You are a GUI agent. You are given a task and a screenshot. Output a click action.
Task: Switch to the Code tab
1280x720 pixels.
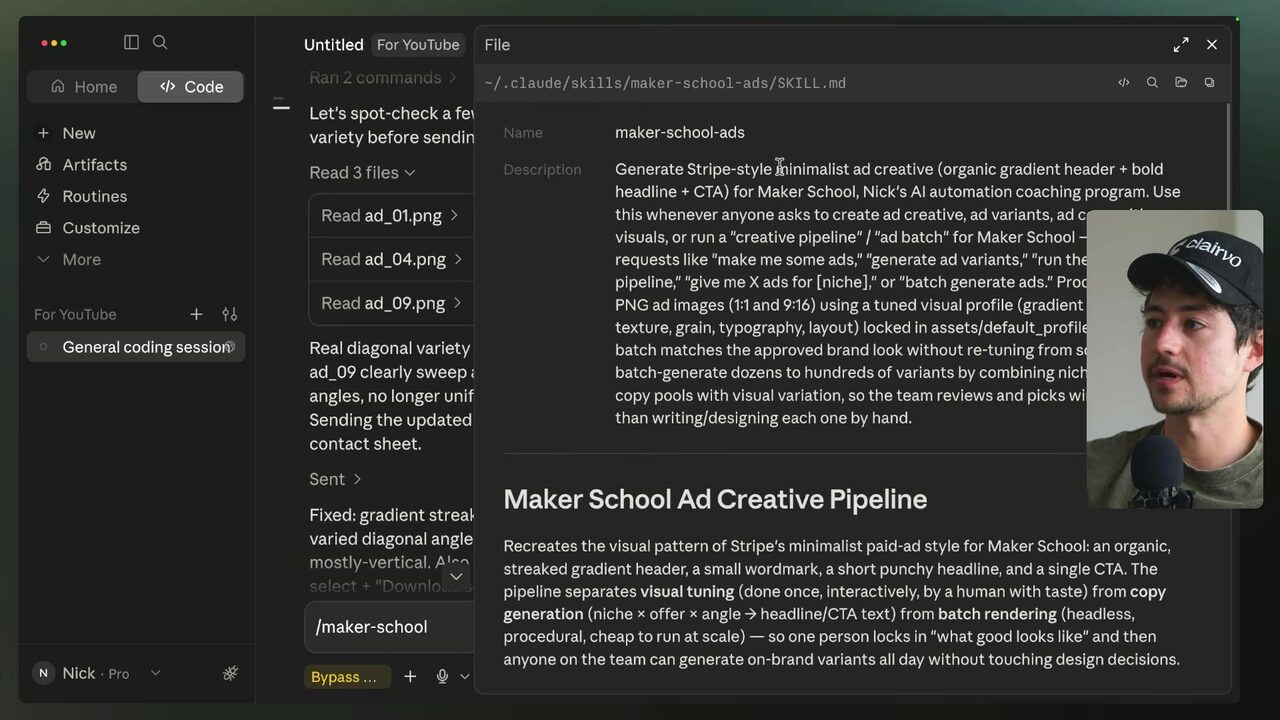(191, 87)
